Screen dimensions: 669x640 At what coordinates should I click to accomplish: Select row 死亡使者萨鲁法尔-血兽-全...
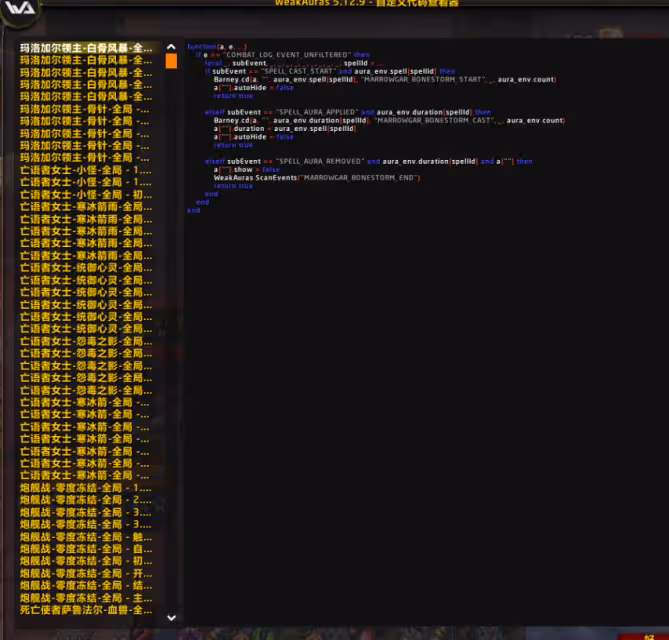click(x=86, y=610)
